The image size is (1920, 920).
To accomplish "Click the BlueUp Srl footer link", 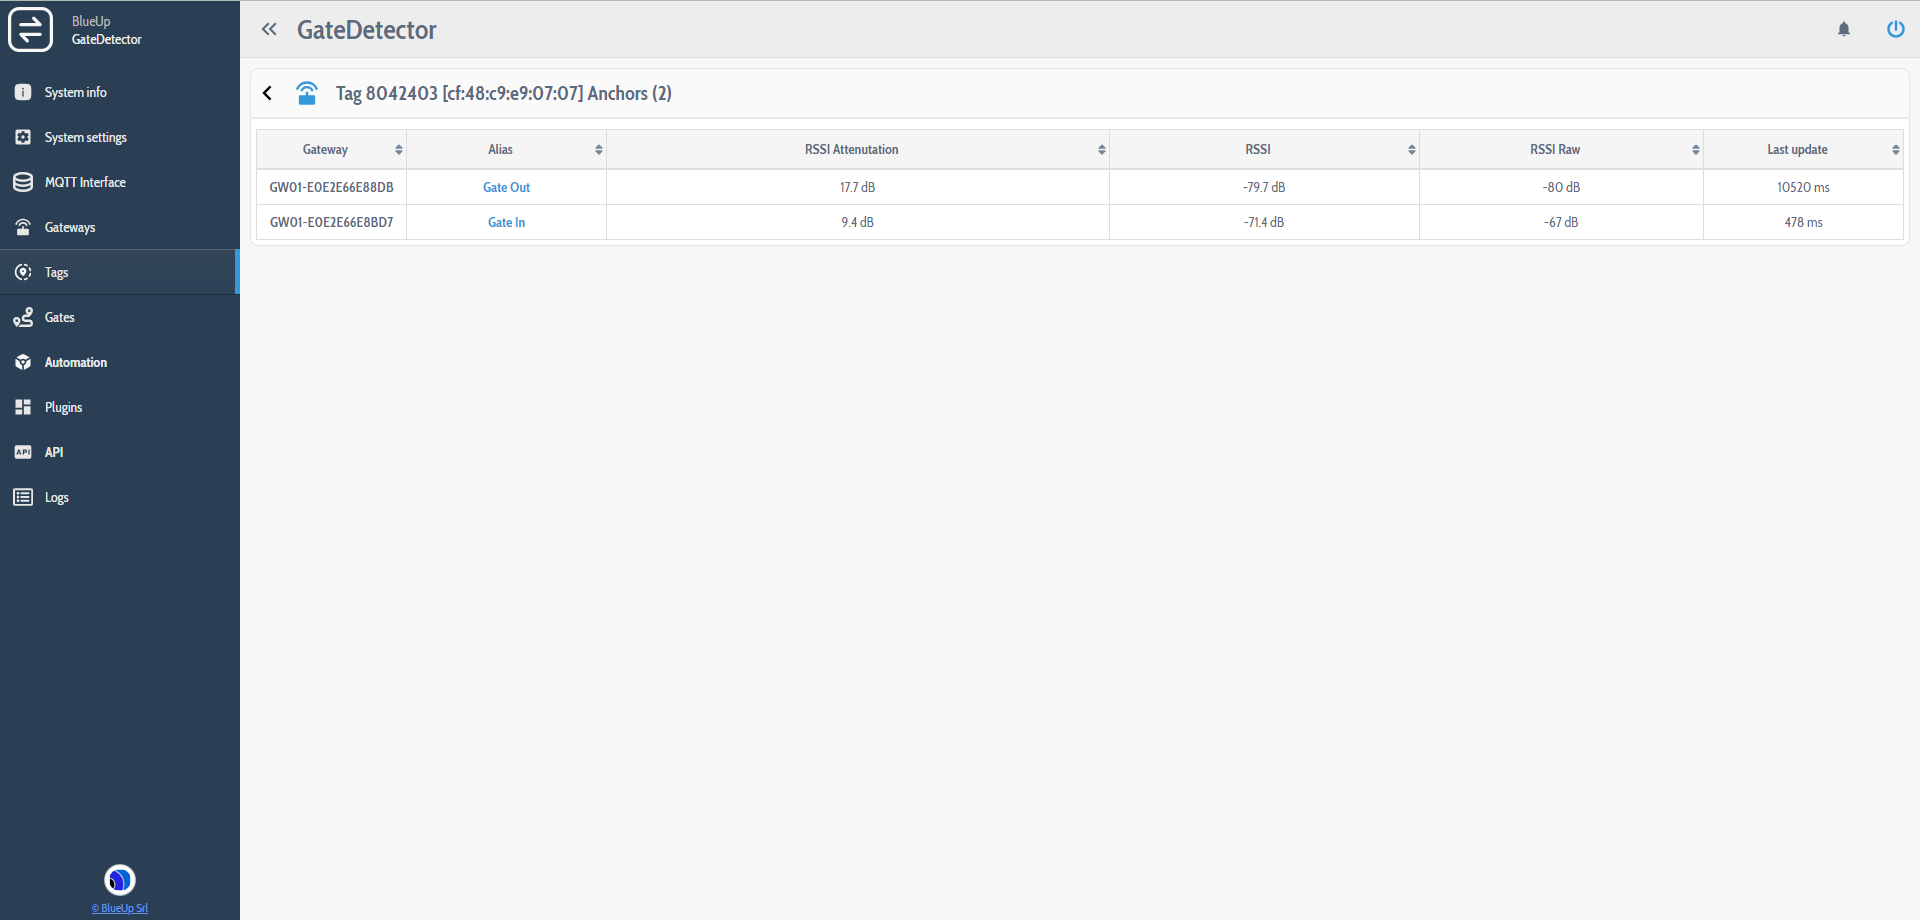I will pos(120,908).
